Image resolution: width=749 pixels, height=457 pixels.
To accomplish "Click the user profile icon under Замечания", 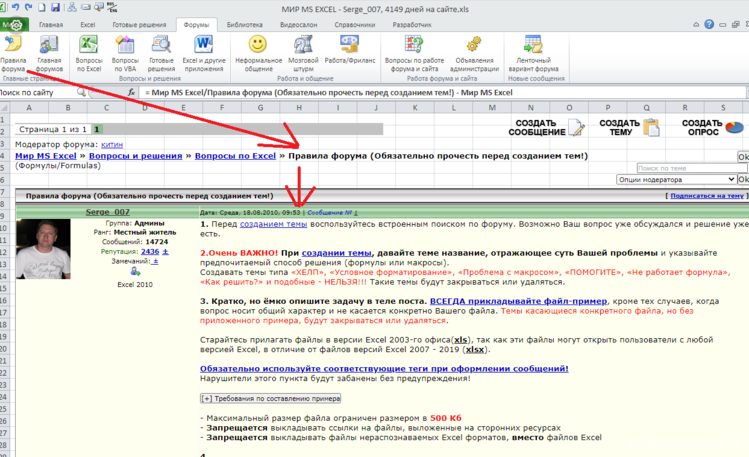I will [x=135, y=271].
